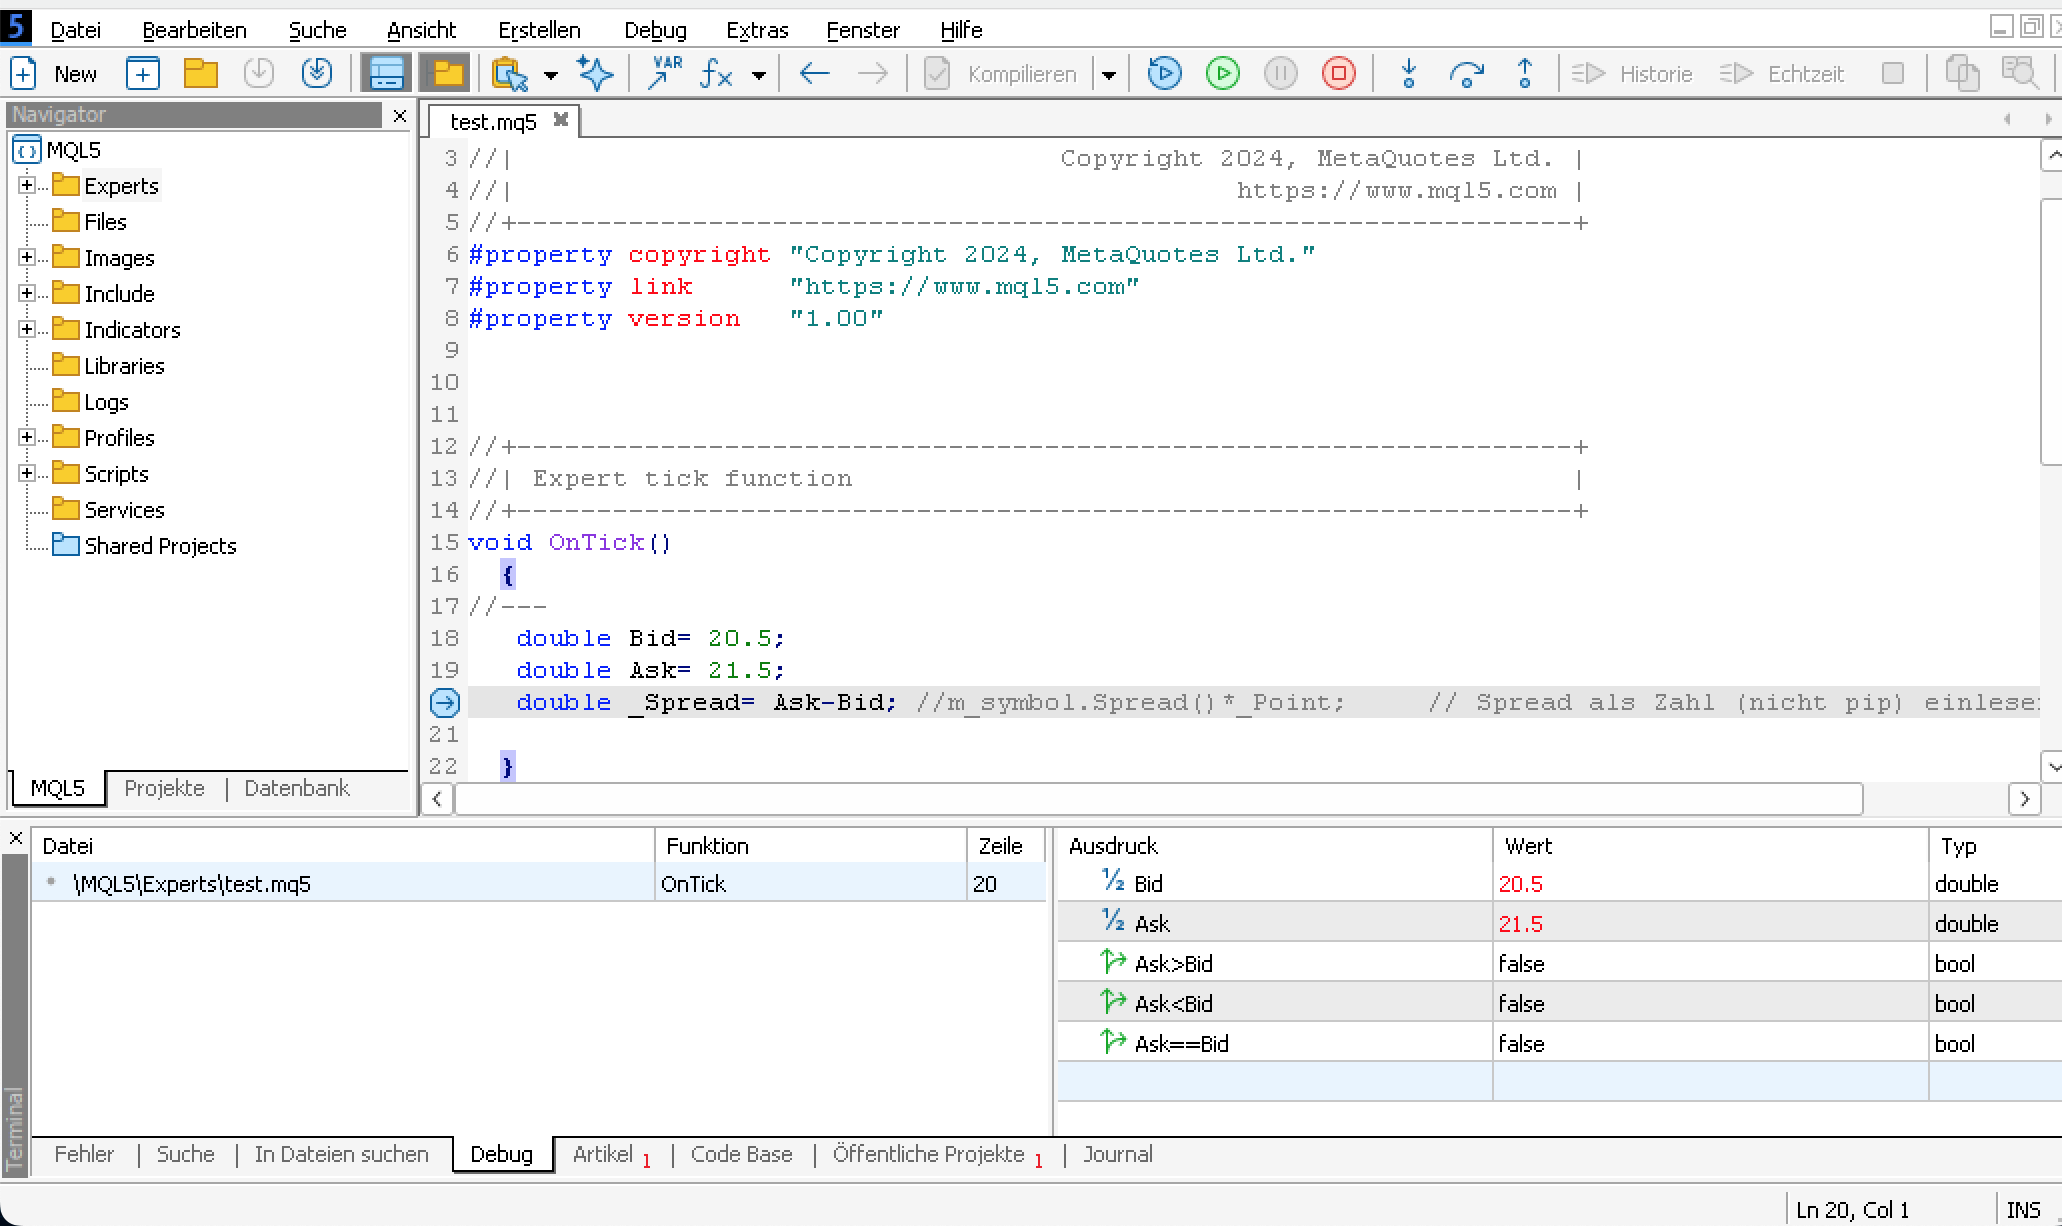Screen dimensions: 2062x1226
Task: Open the Debug menu
Action: click(x=655, y=30)
